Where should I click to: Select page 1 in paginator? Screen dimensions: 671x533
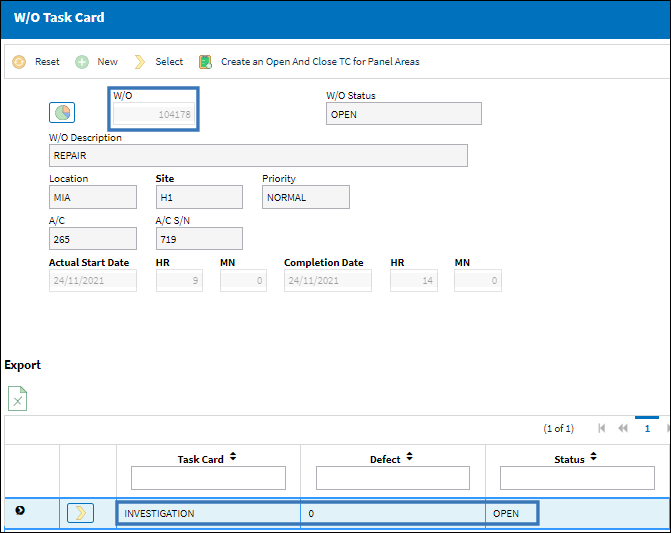tap(647, 428)
